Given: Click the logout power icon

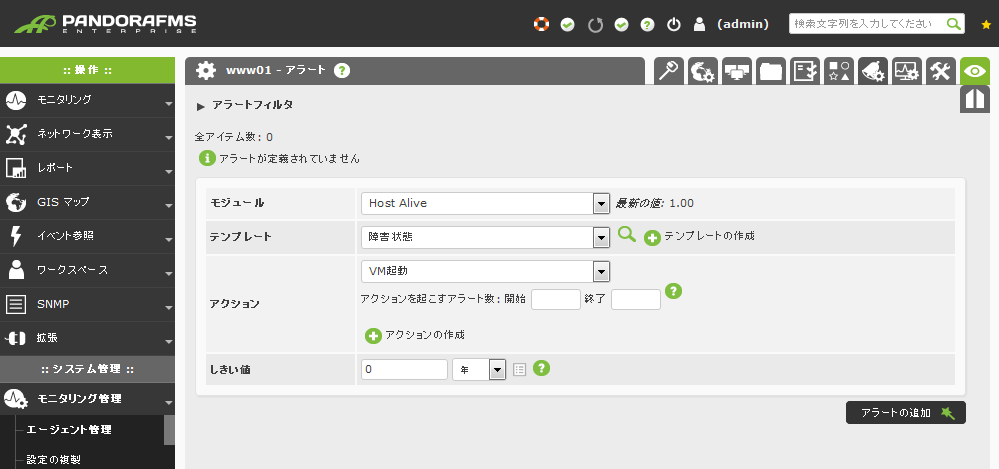Looking at the screenshot, I should tap(673, 24).
